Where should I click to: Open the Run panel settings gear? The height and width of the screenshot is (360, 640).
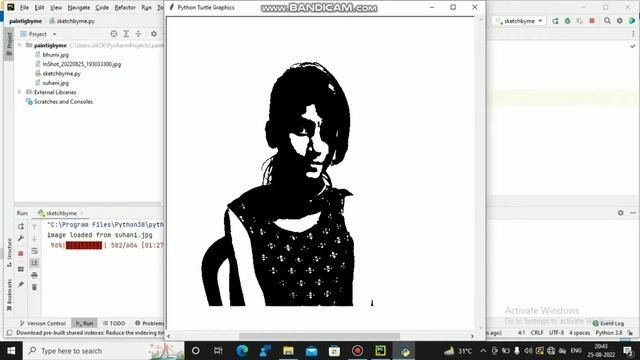click(x=620, y=213)
